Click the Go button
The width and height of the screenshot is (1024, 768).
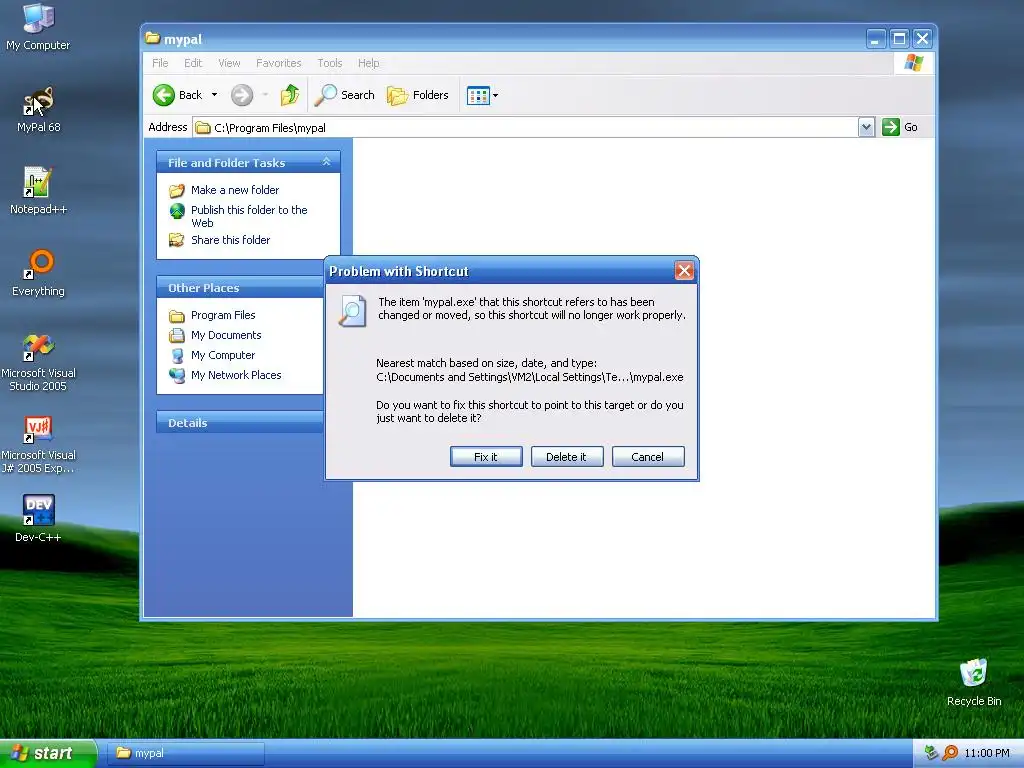tap(900, 127)
